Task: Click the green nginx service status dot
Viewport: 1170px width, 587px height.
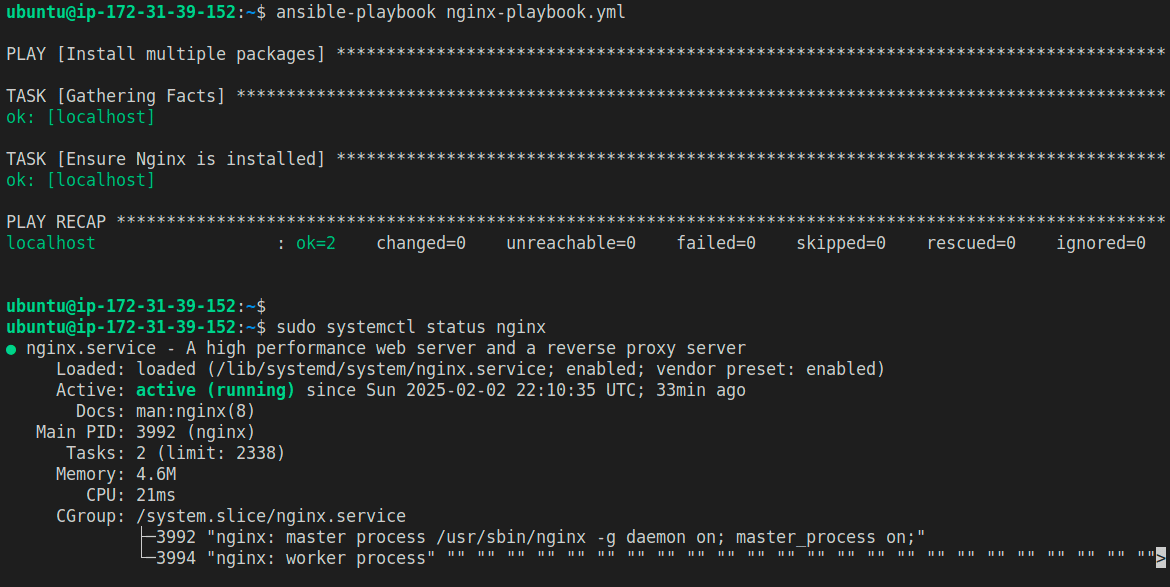Action: pyautogui.click(x=11, y=349)
